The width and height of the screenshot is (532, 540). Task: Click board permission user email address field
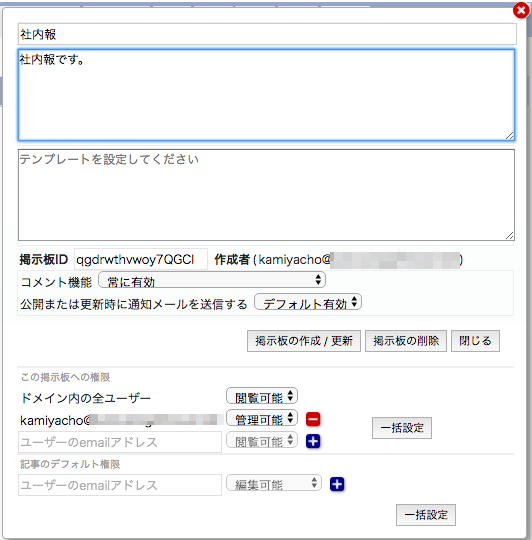[120, 442]
